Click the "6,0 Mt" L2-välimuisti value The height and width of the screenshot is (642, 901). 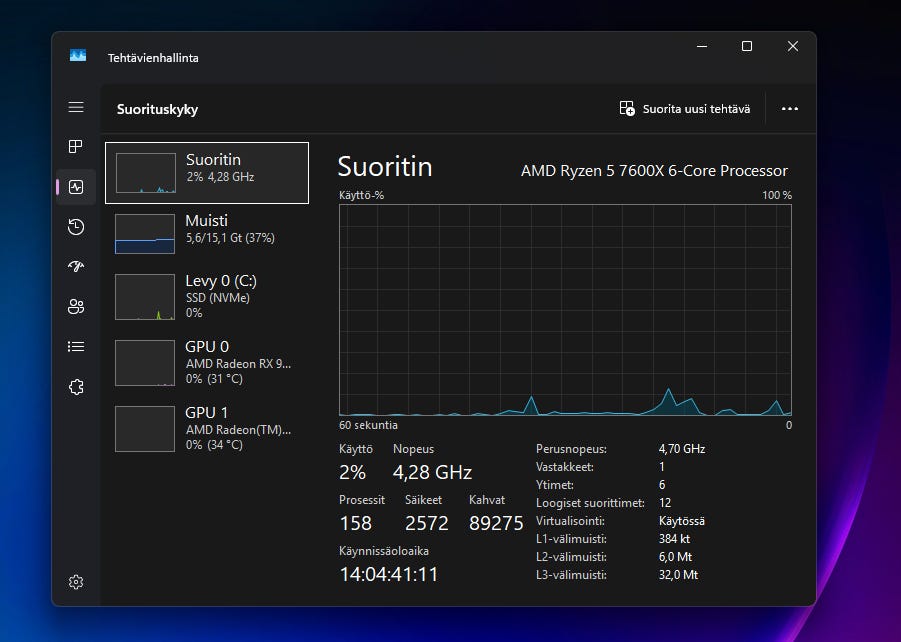[676, 557]
